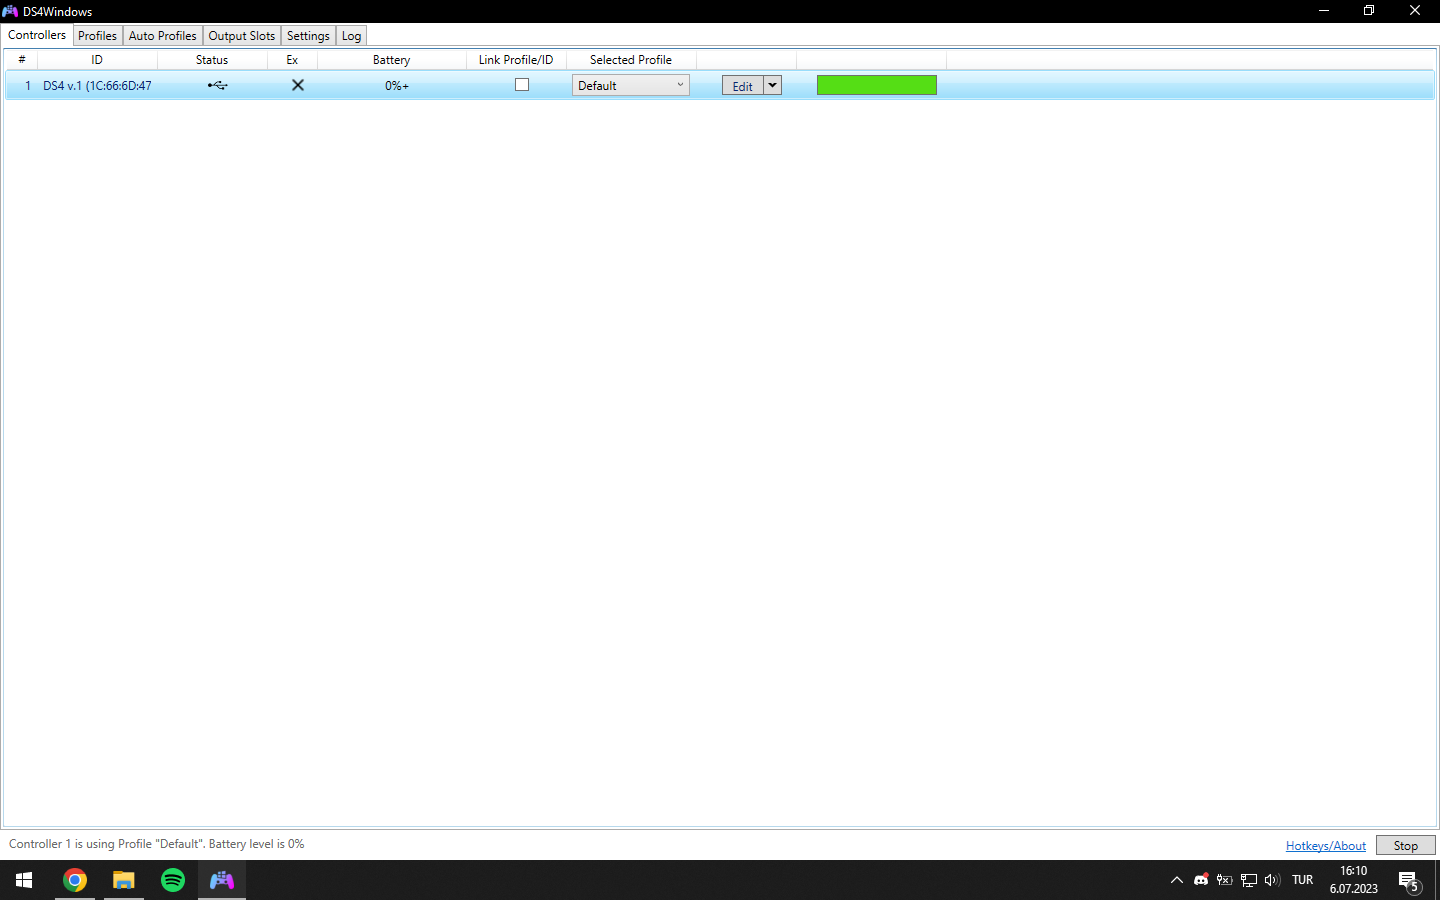1440x900 pixels.
Task: Click the Battery column header
Action: pyautogui.click(x=392, y=60)
